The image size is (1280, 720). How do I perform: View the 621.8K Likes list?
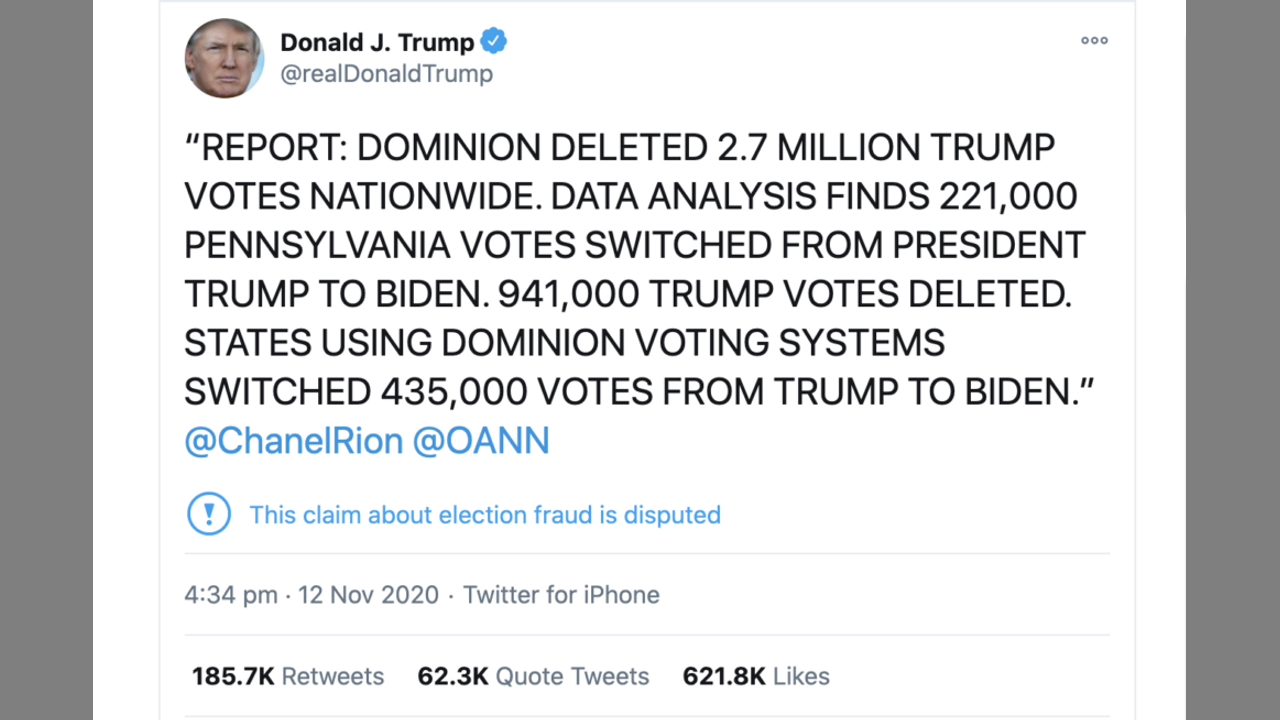click(x=756, y=676)
